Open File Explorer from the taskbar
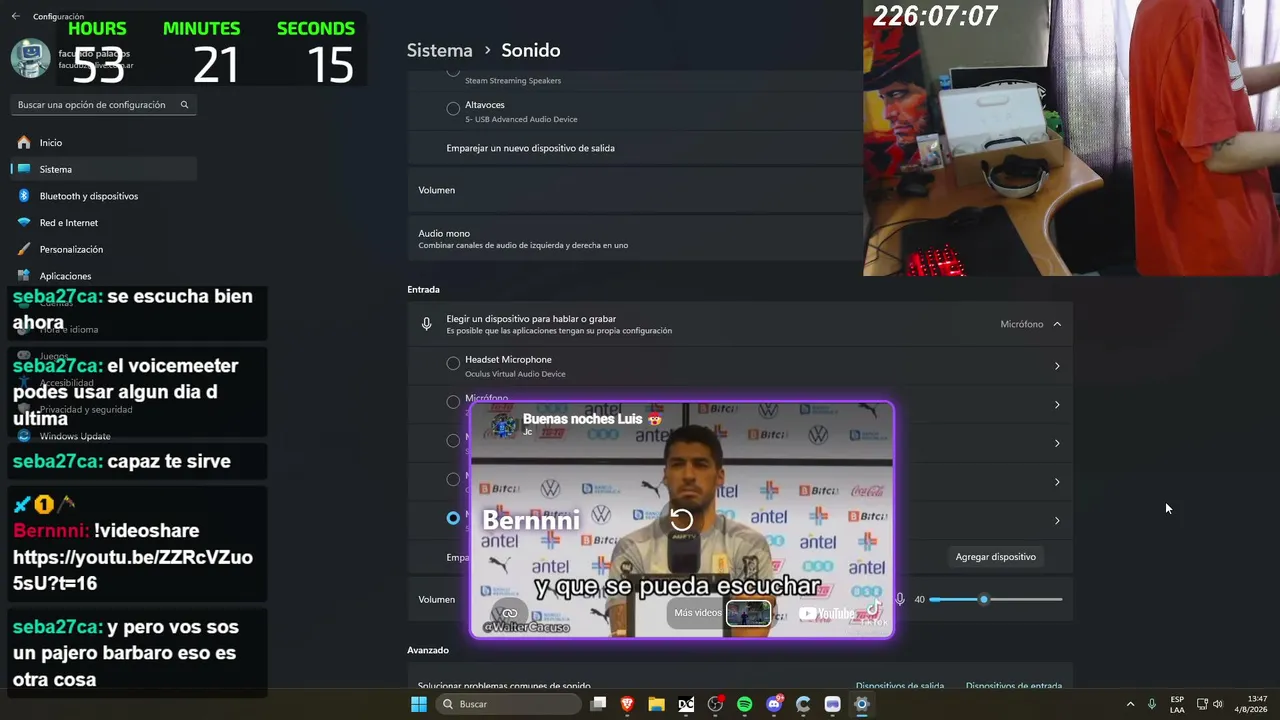Image resolution: width=1280 pixels, height=720 pixels. [x=656, y=704]
